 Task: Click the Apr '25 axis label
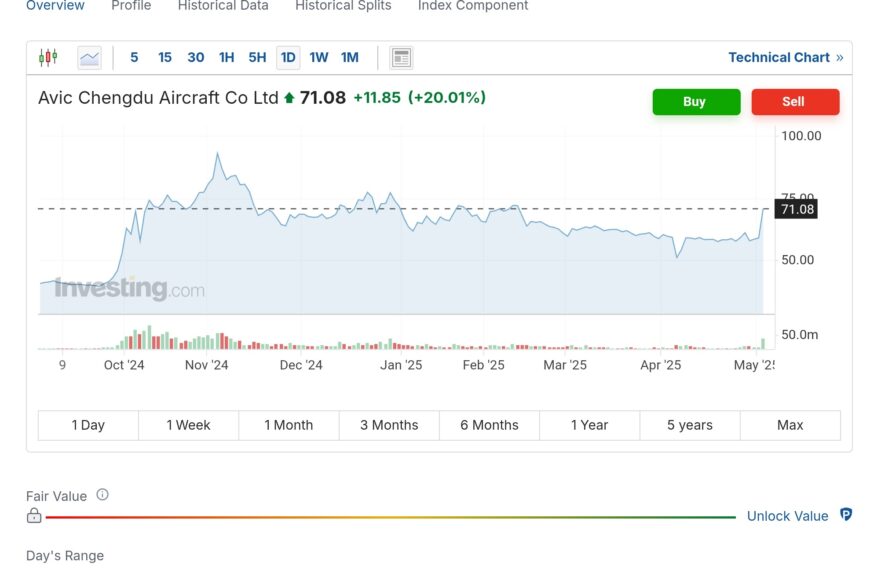660,365
